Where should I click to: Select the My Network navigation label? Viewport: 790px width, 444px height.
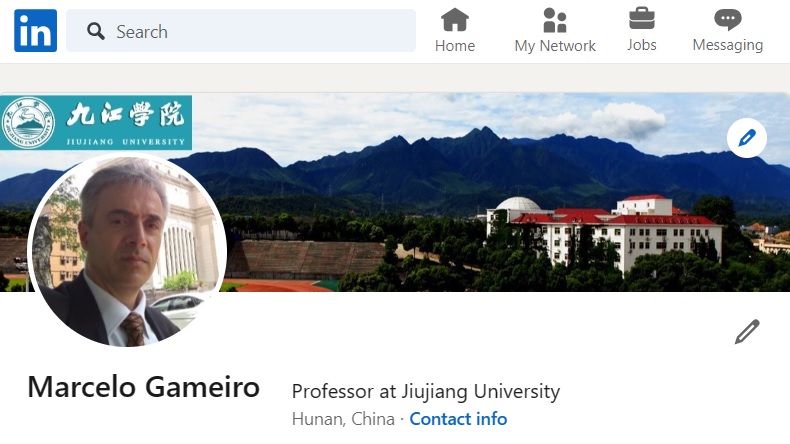point(555,46)
